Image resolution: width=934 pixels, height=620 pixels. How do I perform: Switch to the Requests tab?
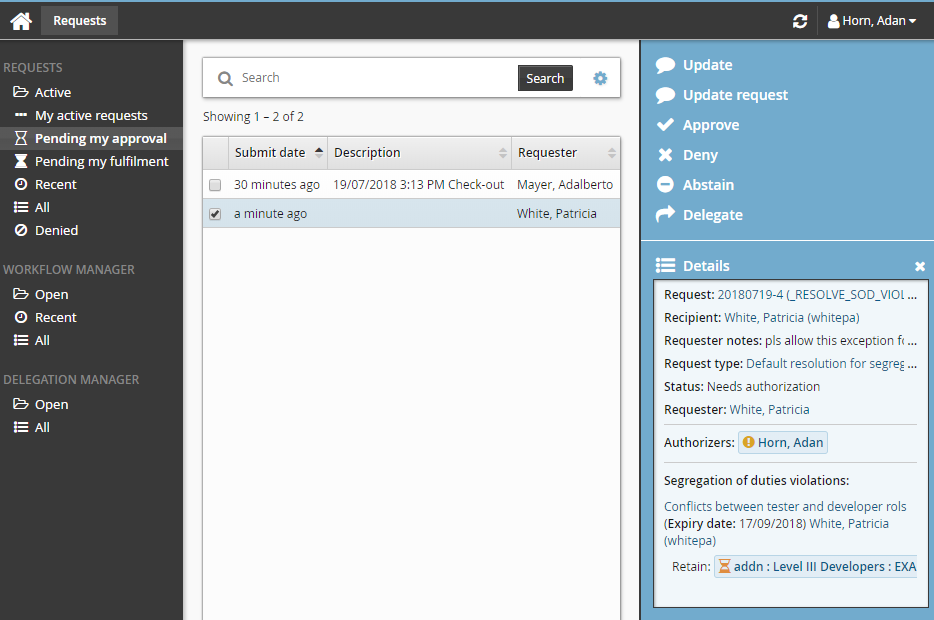coord(79,20)
